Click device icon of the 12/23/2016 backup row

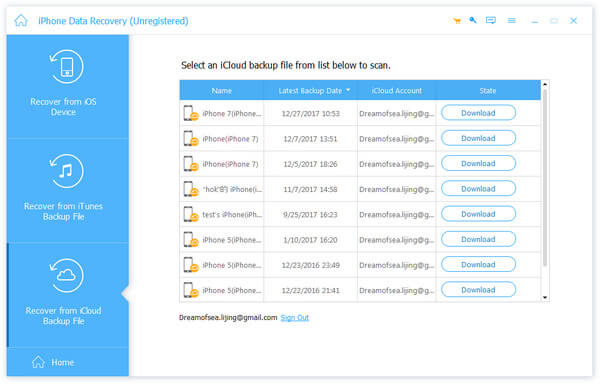click(x=191, y=265)
